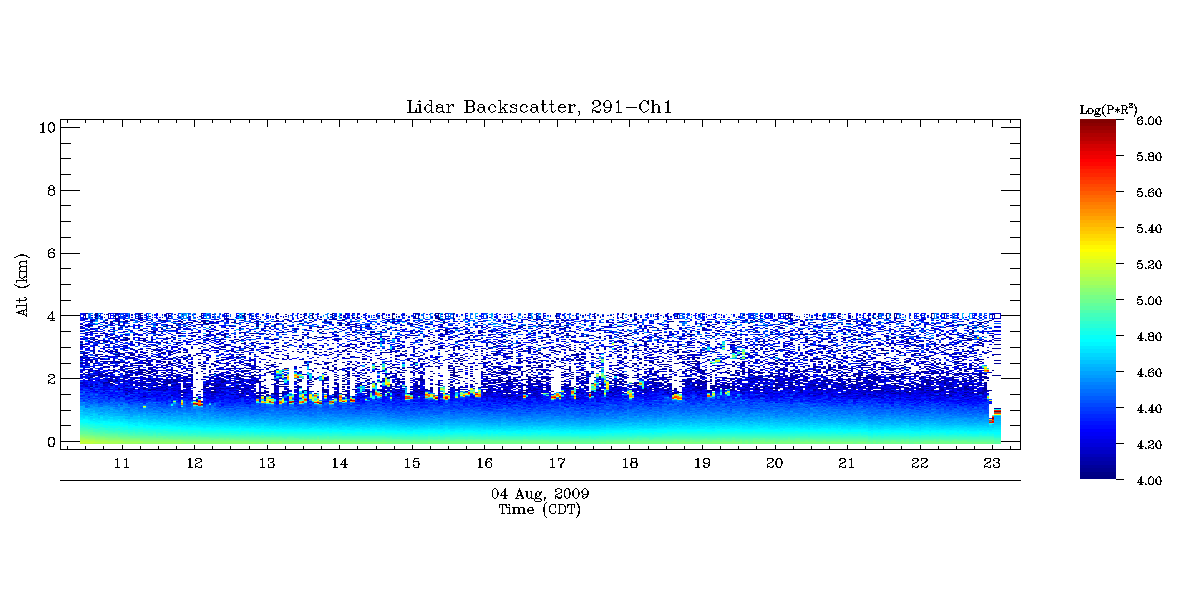This screenshot has height=600, width=1200.
Task: Click y-axis tick label 6
Action: tap(50, 253)
